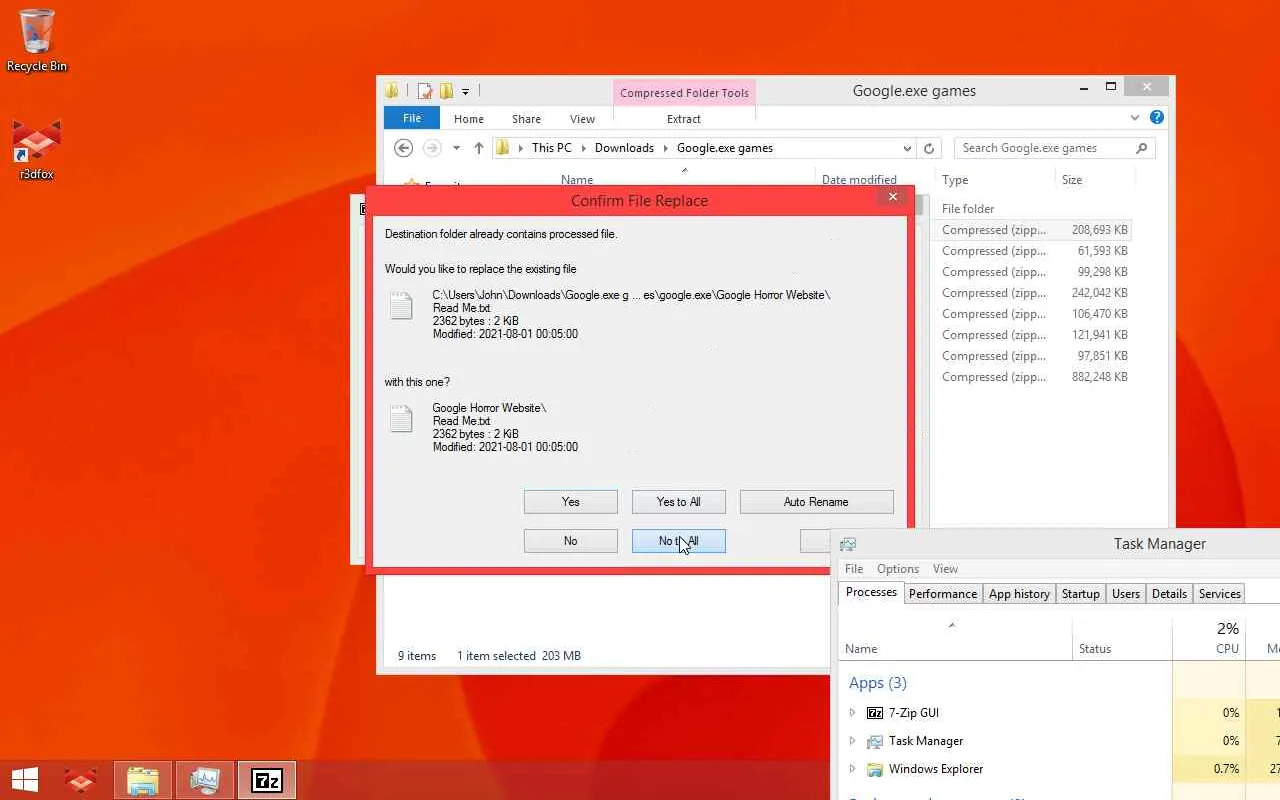Click the replacement Read Me.txt file icon
Viewport: 1280px width, 800px height.
pos(401,419)
